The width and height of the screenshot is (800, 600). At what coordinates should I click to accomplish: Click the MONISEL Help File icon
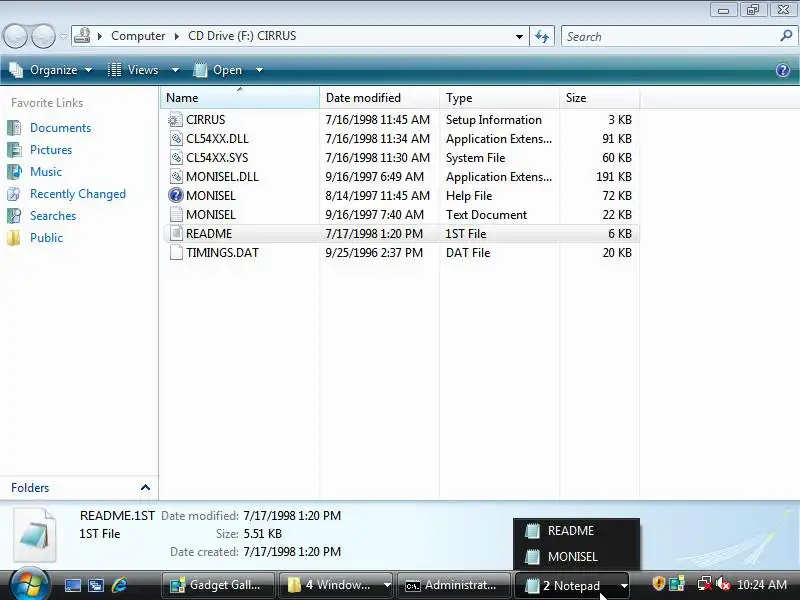point(176,195)
